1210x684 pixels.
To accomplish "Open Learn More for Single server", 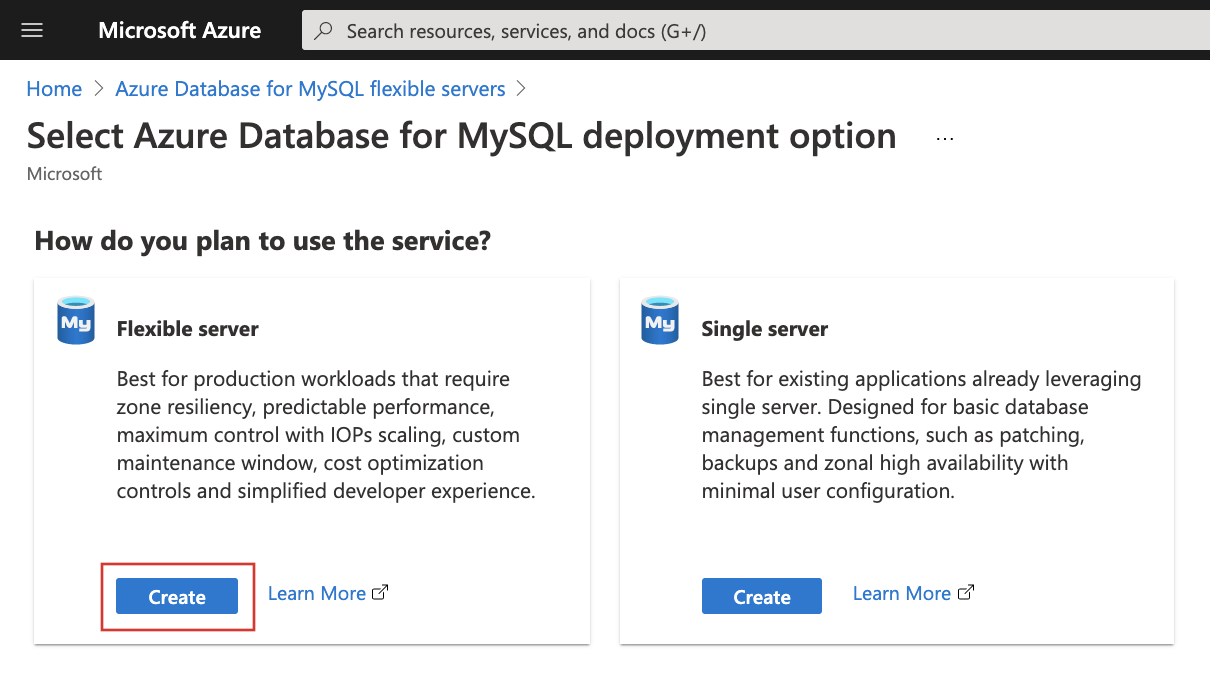I will pos(901,593).
